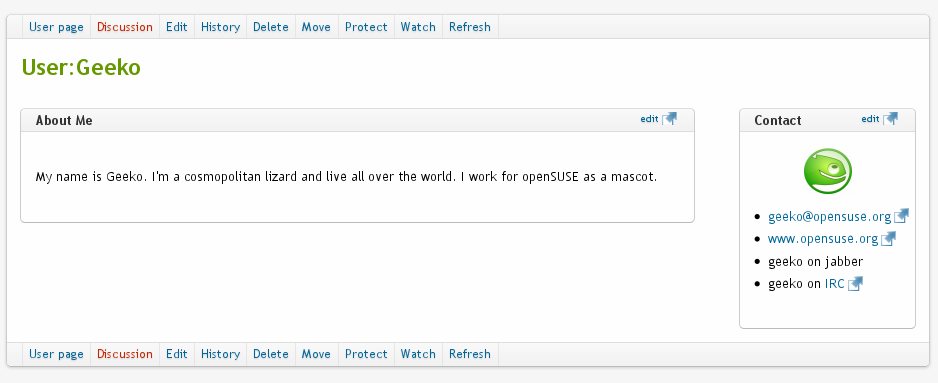Open the geeko@opensuse.org email link

[x=830, y=217]
